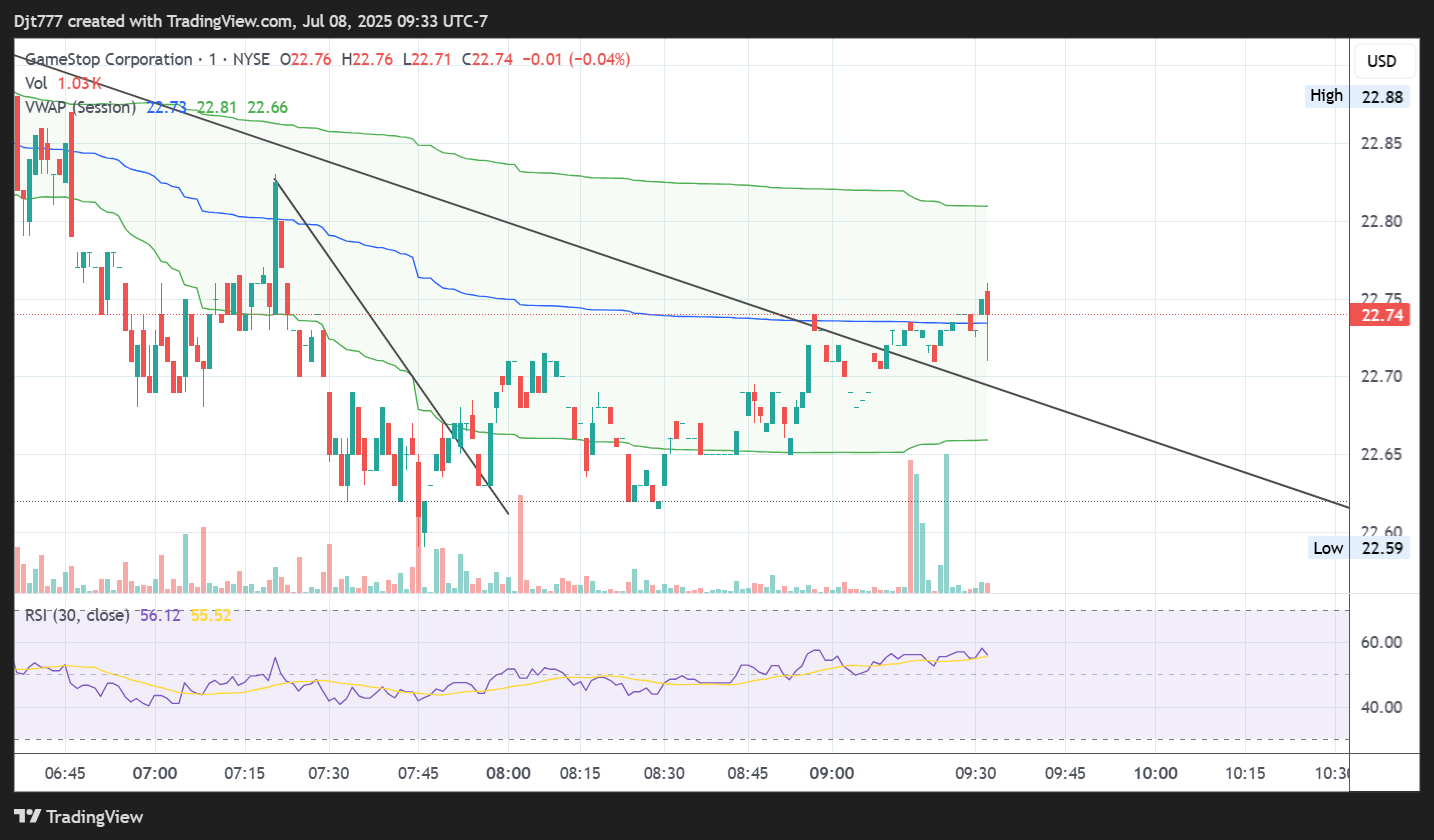
Task: Click the 09:30 time axis label
Action: [975, 773]
